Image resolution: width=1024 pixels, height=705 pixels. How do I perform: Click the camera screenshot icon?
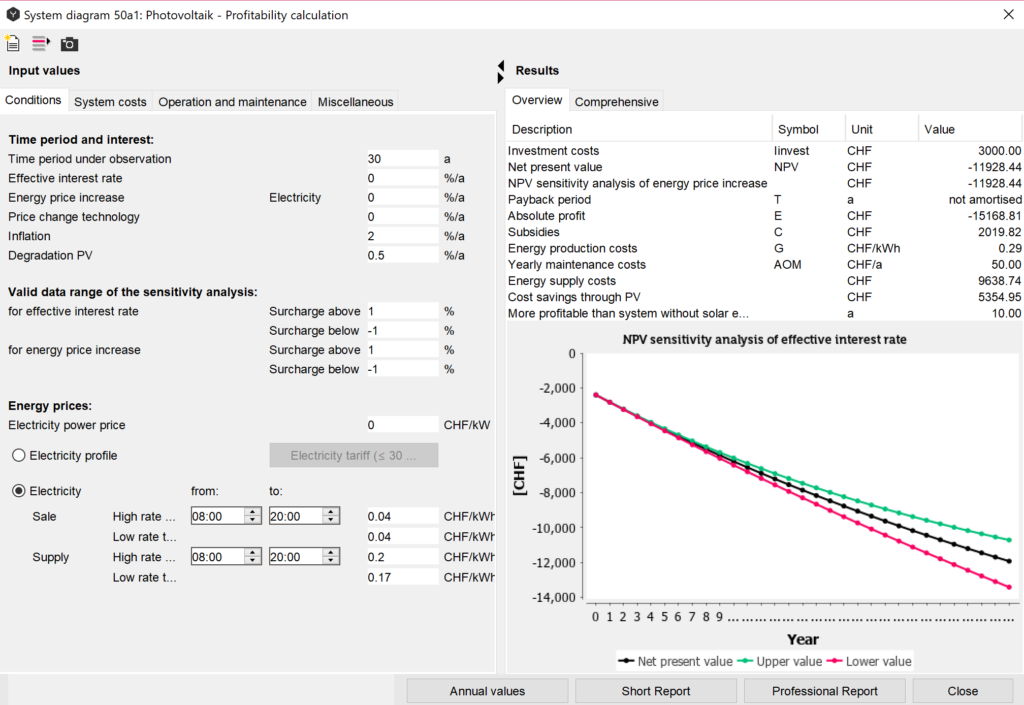coord(69,44)
